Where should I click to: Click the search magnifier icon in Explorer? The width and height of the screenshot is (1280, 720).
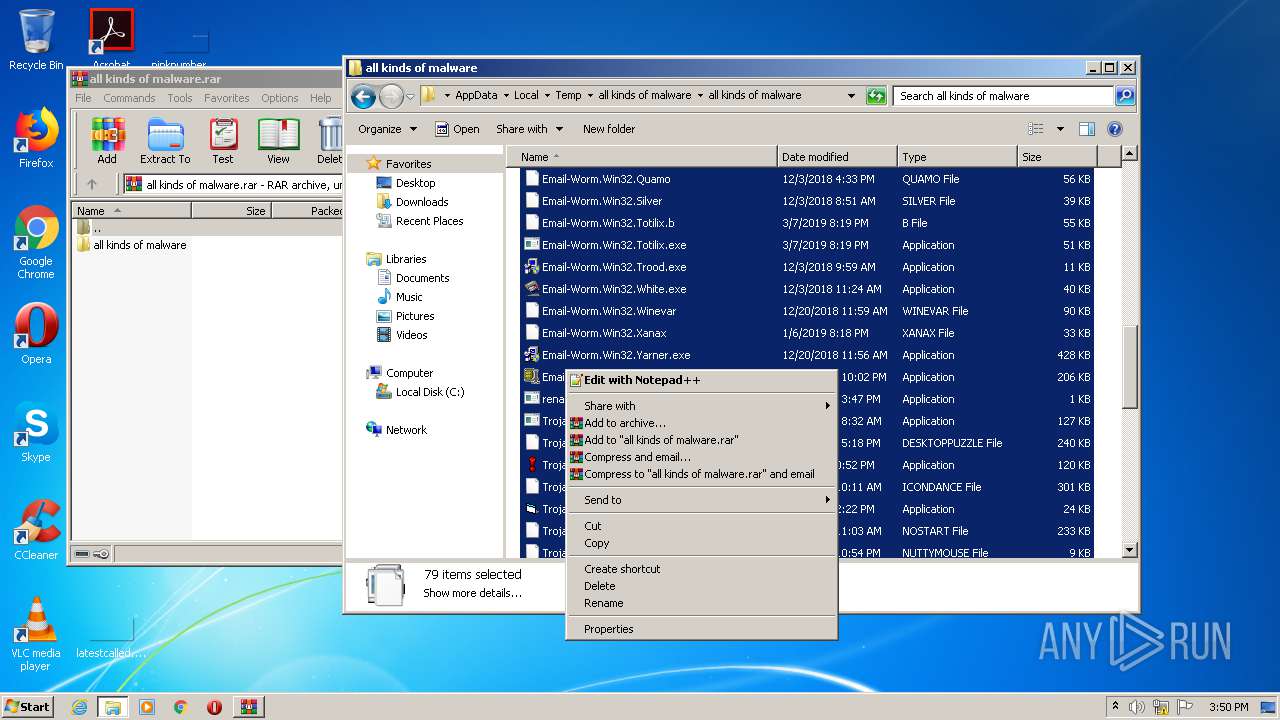point(1125,96)
